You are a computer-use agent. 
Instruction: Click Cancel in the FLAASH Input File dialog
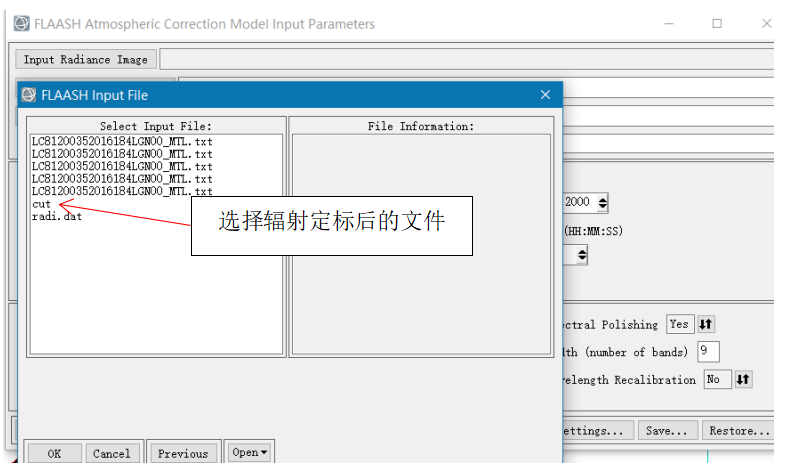111,453
